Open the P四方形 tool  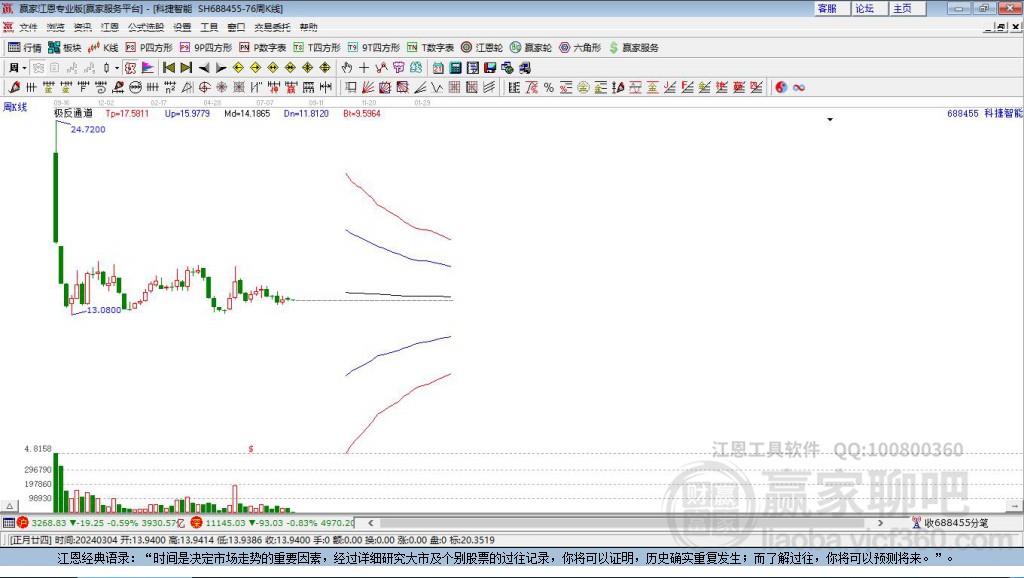tap(149, 48)
